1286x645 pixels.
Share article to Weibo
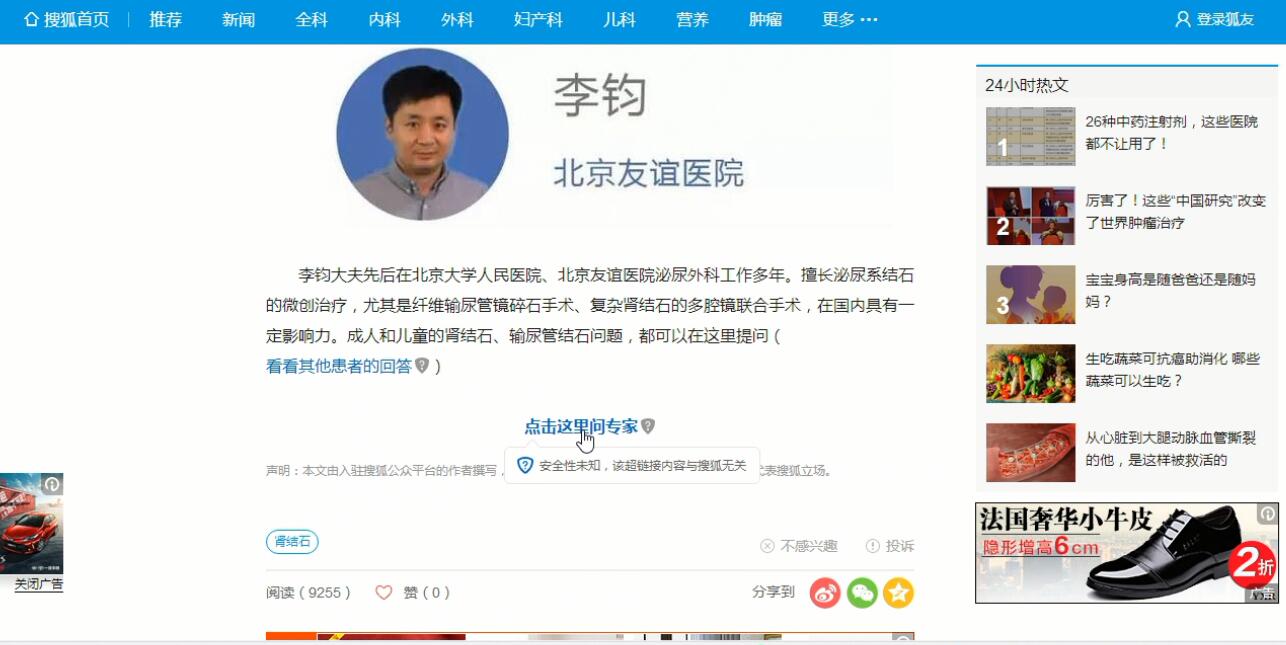pos(825,593)
